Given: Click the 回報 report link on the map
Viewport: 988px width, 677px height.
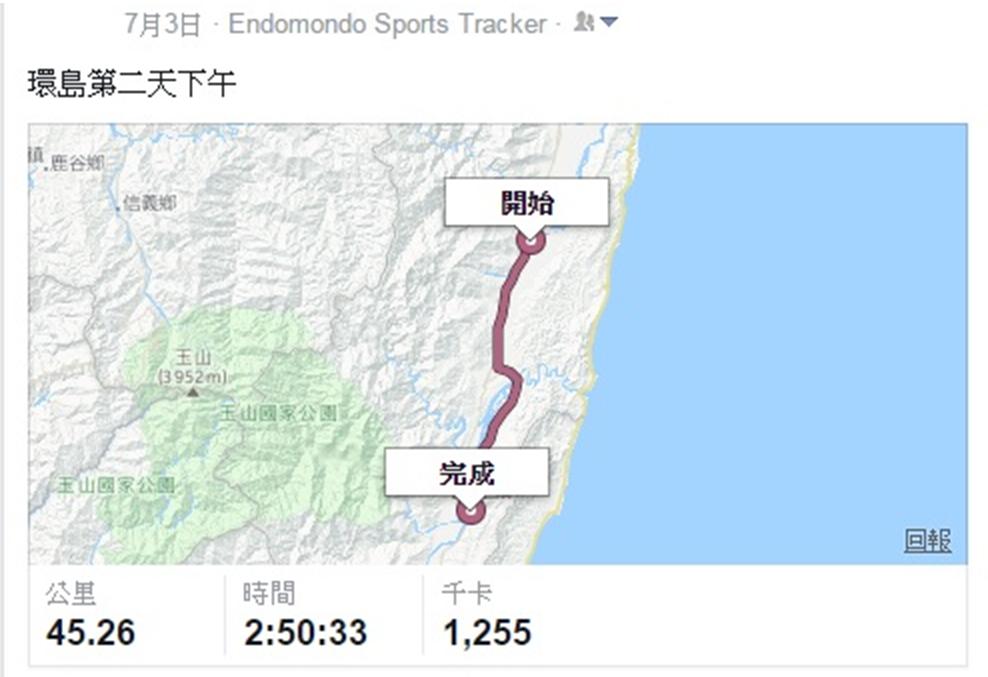Looking at the screenshot, I should (x=928, y=541).
